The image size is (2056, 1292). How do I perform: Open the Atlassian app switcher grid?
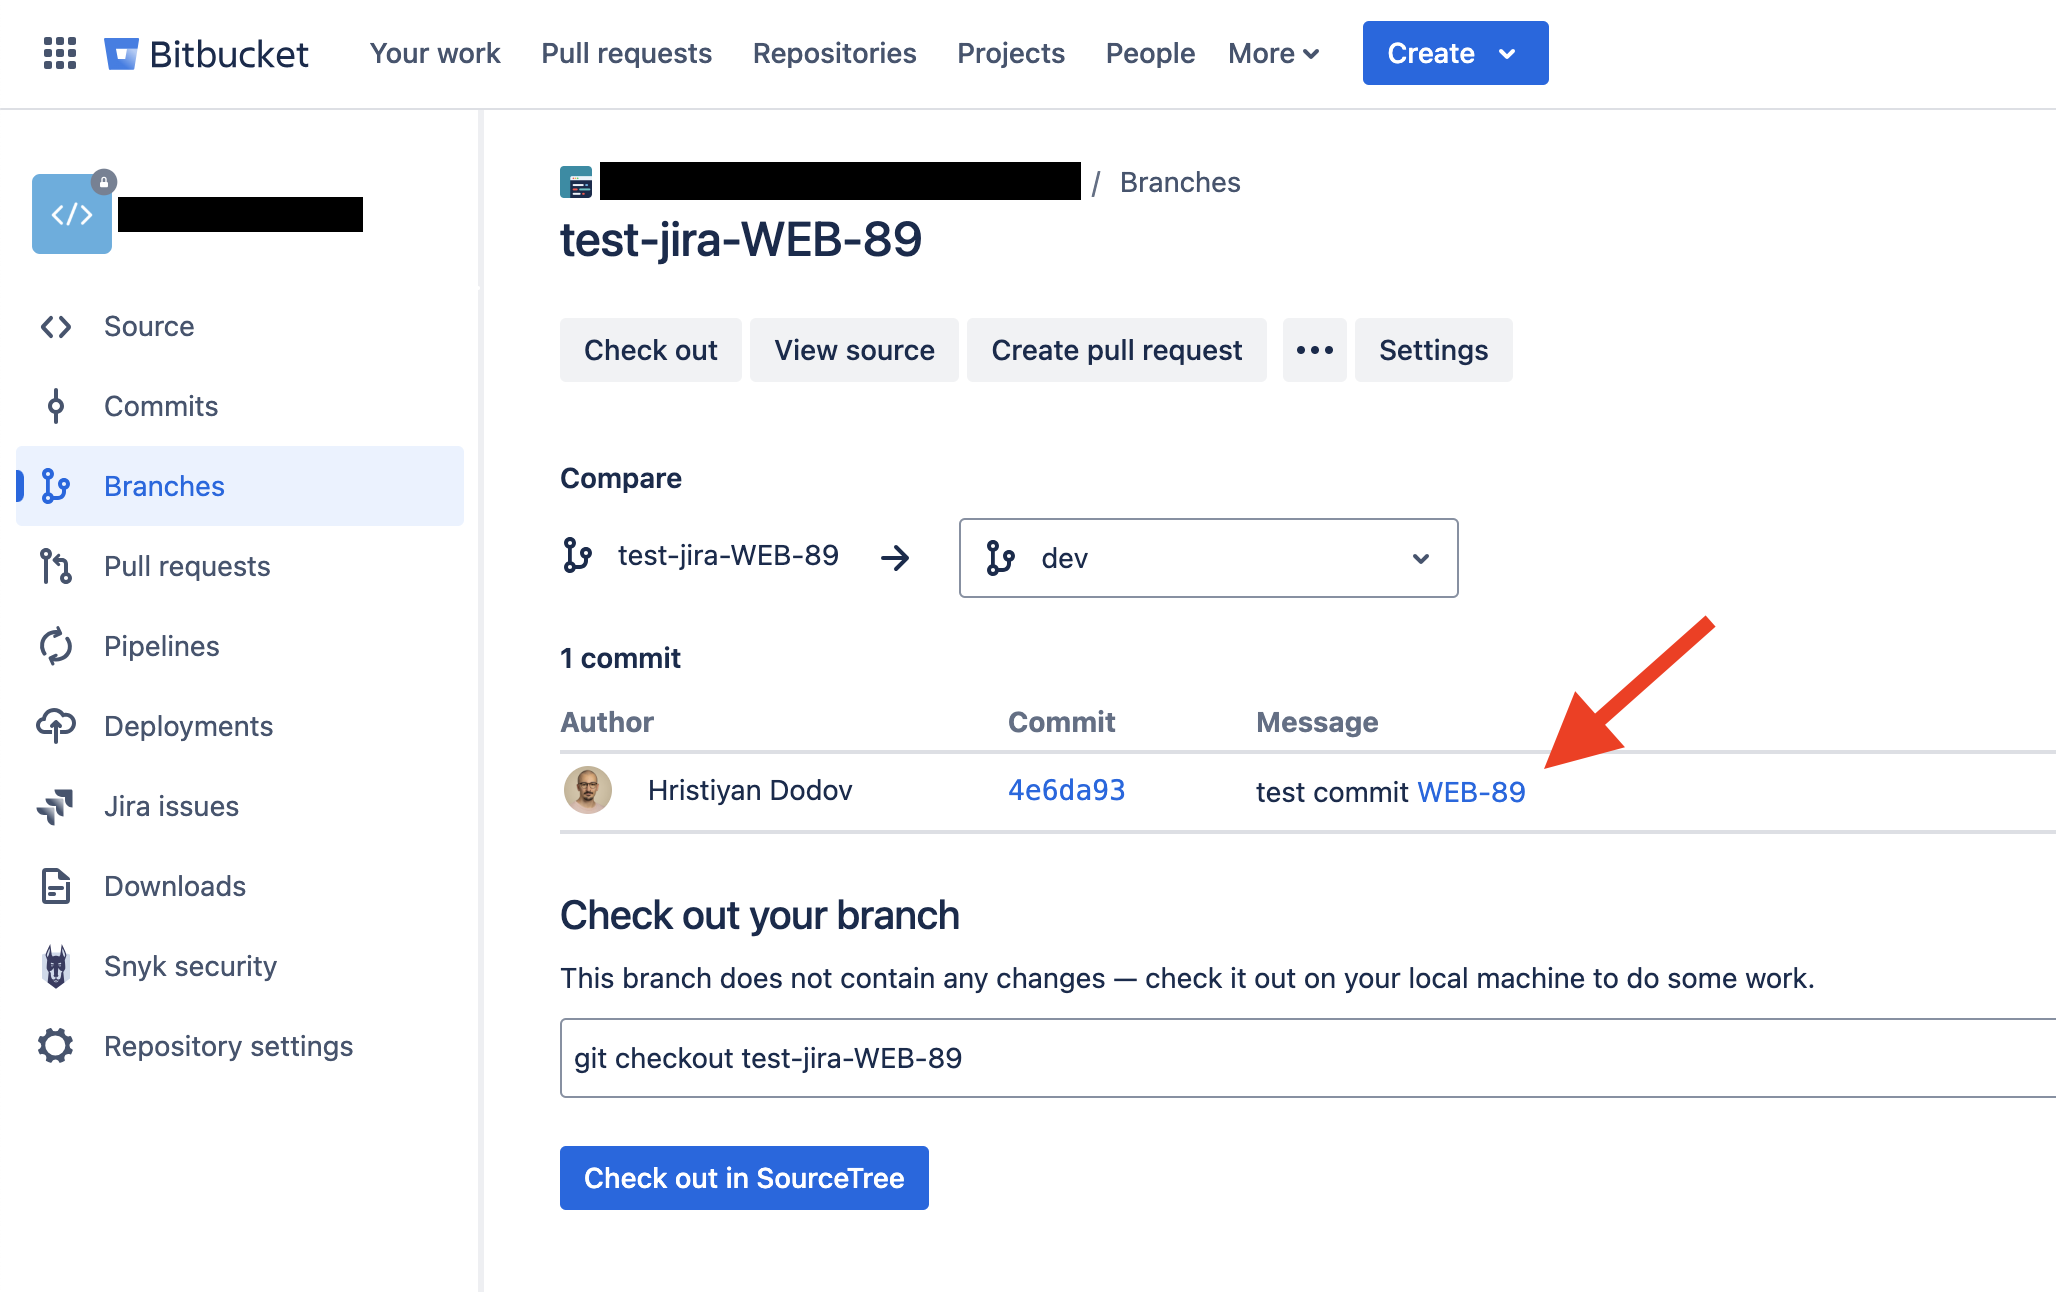tap(59, 53)
